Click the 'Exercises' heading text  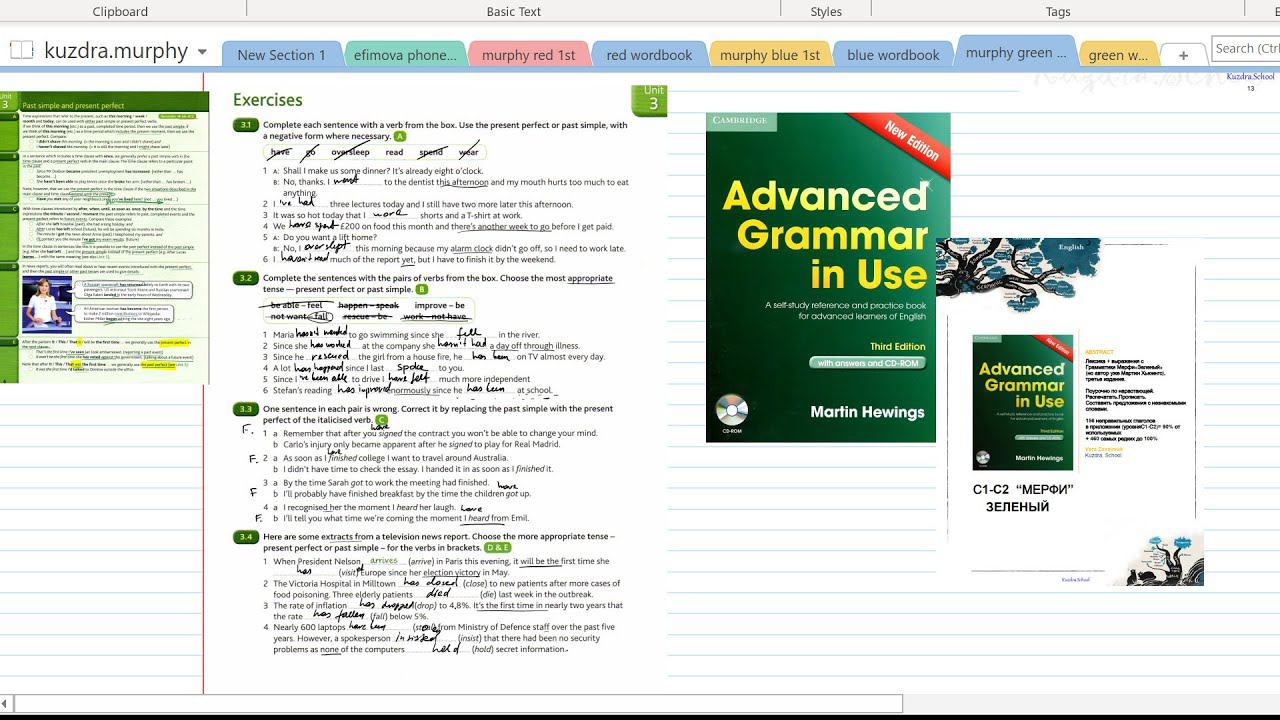268,100
